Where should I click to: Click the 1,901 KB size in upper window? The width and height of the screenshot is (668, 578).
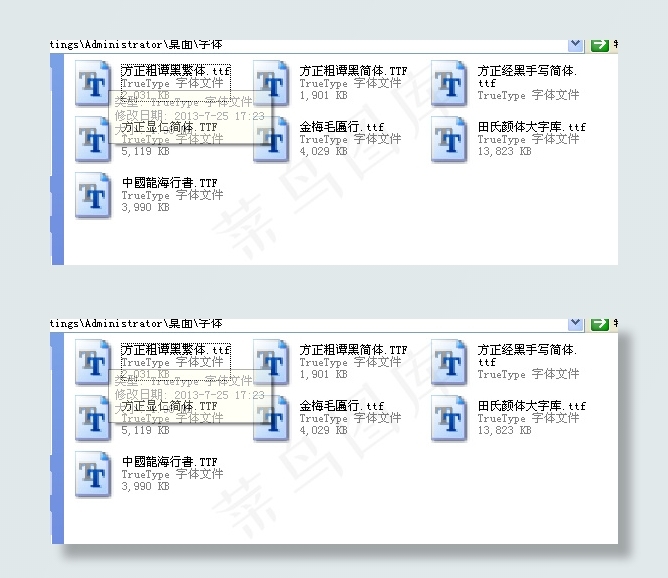pyautogui.click(x=323, y=95)
